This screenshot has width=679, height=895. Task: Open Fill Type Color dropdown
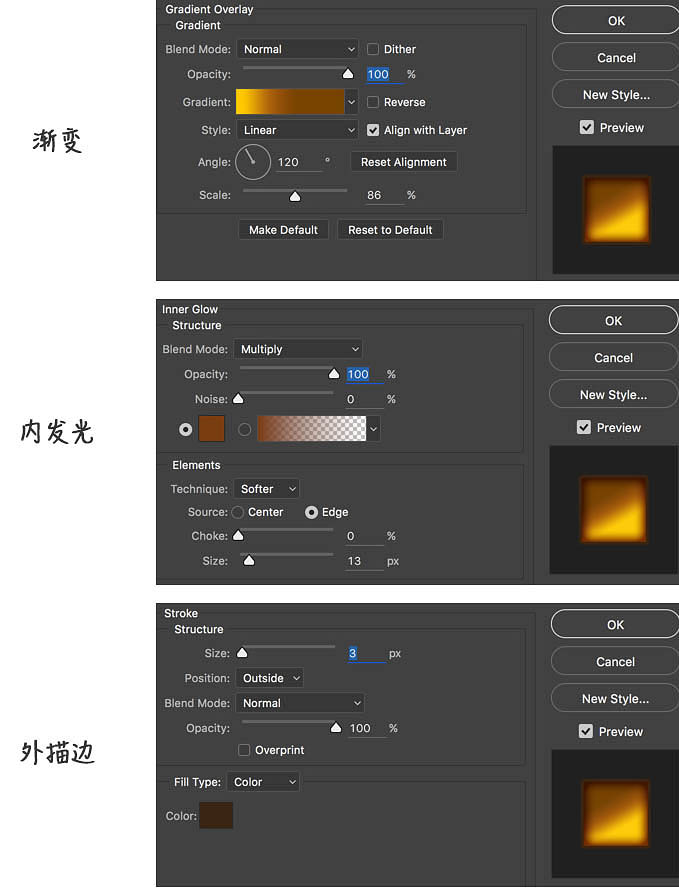pos(263,782)
